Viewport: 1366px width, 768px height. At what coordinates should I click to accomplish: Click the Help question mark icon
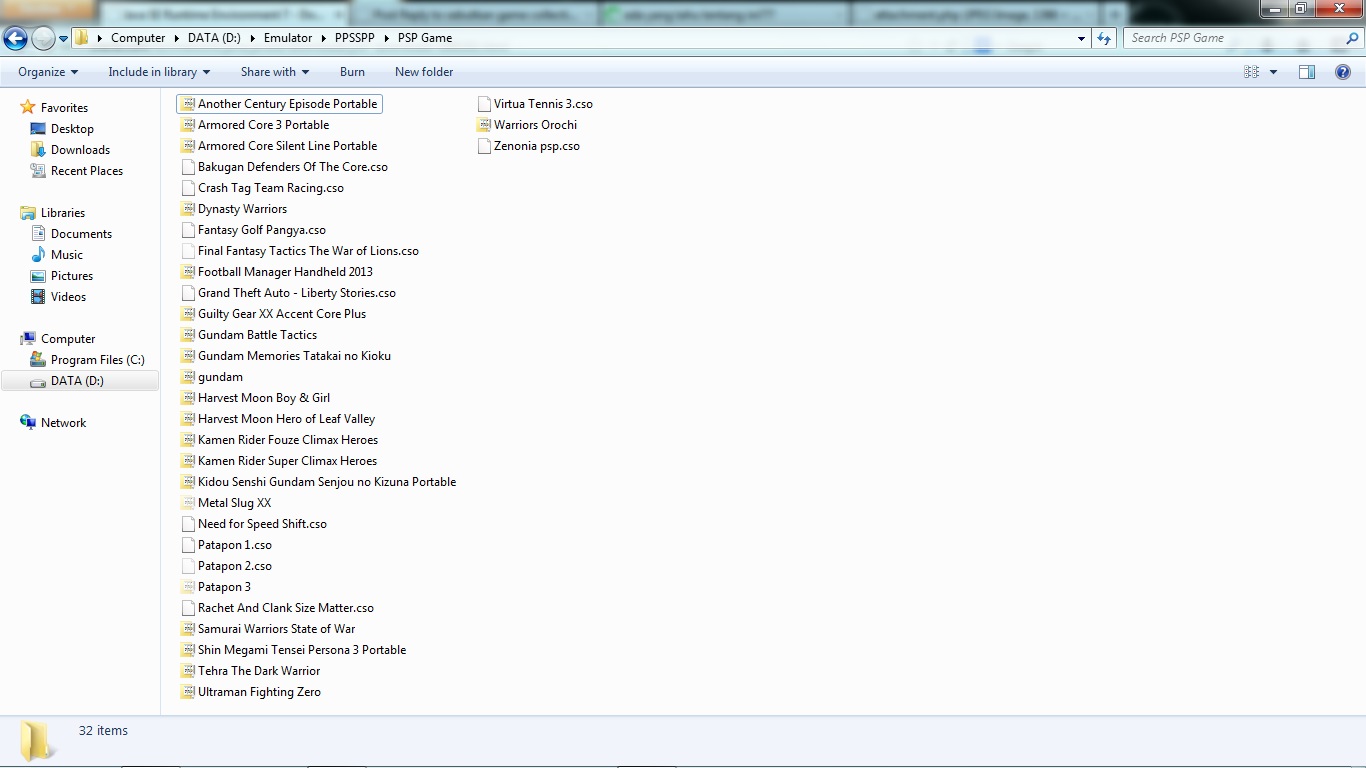tap(1343, 72)
